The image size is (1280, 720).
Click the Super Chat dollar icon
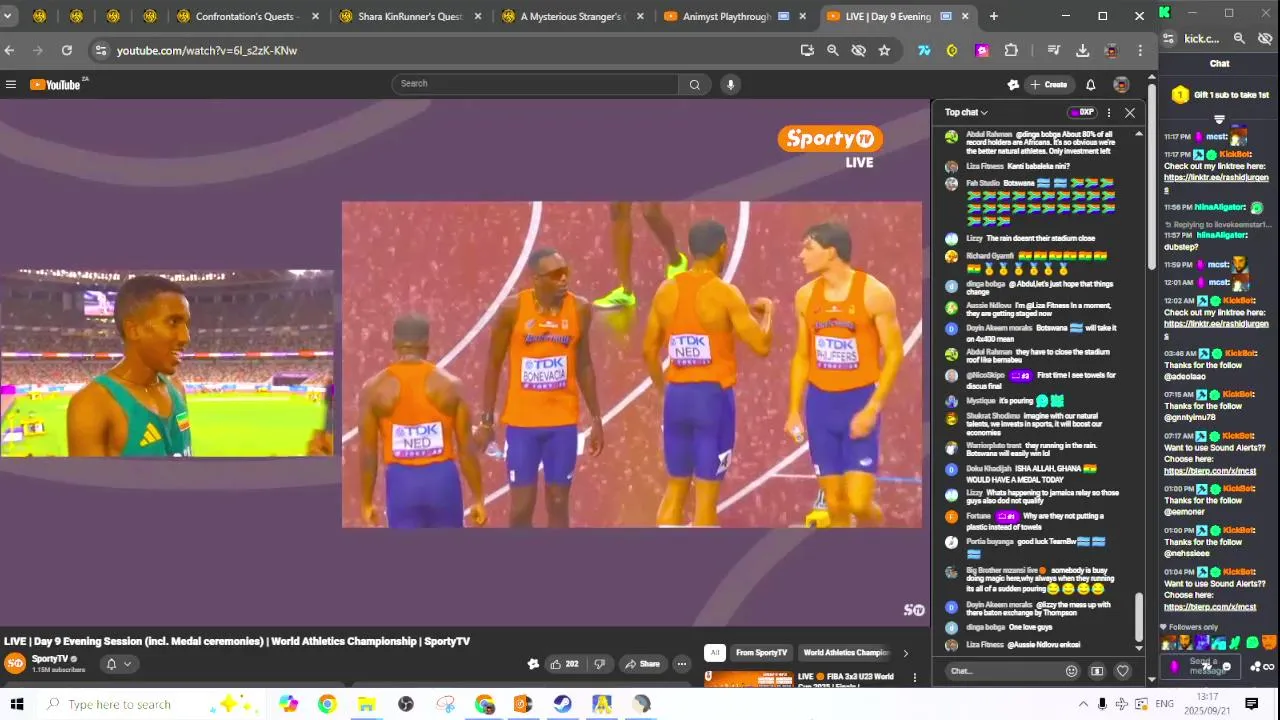[1097, 671]
